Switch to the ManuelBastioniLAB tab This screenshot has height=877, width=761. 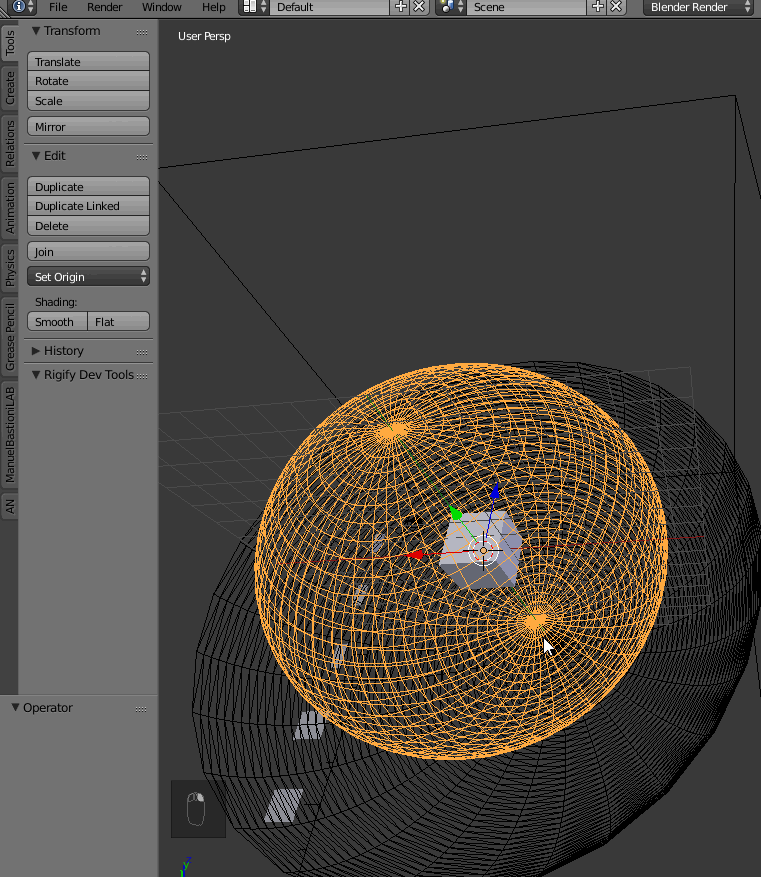click(x=10, y=434)
